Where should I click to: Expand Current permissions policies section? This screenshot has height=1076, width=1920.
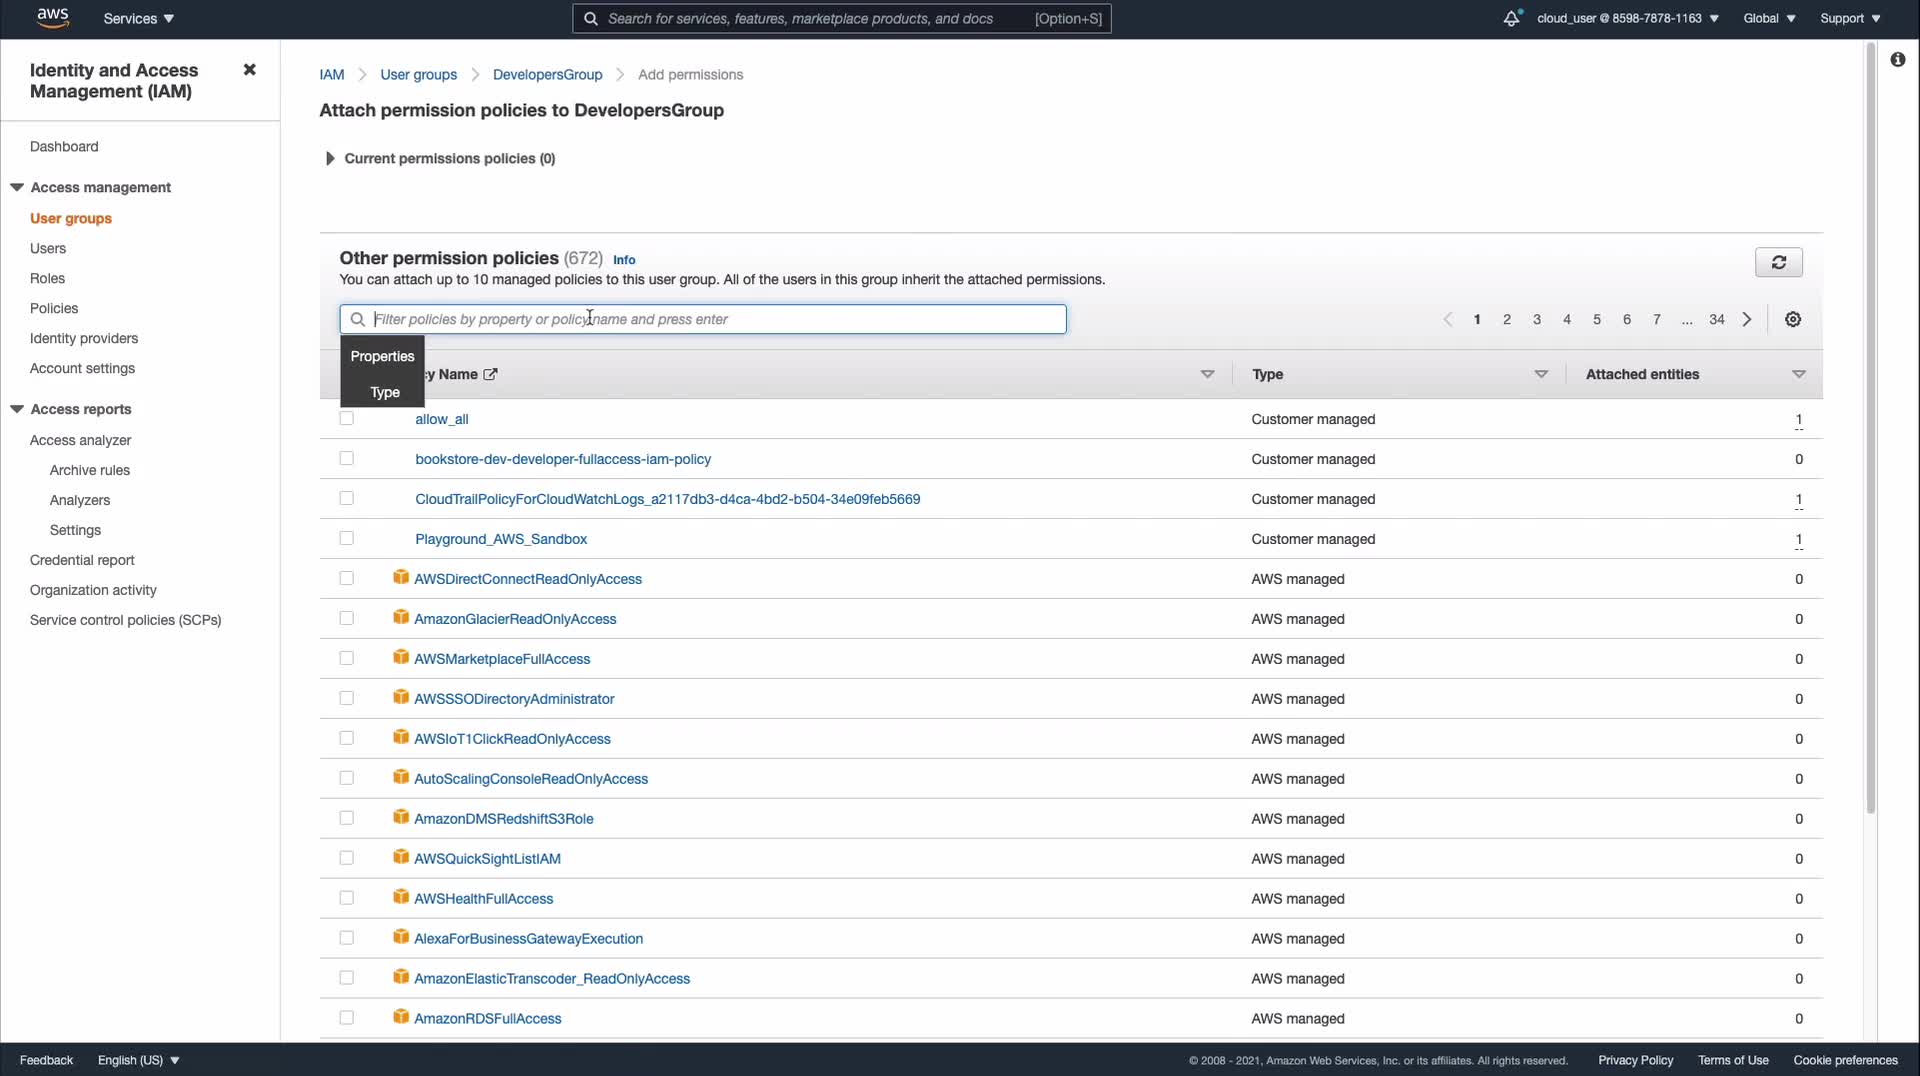[329, 159]
